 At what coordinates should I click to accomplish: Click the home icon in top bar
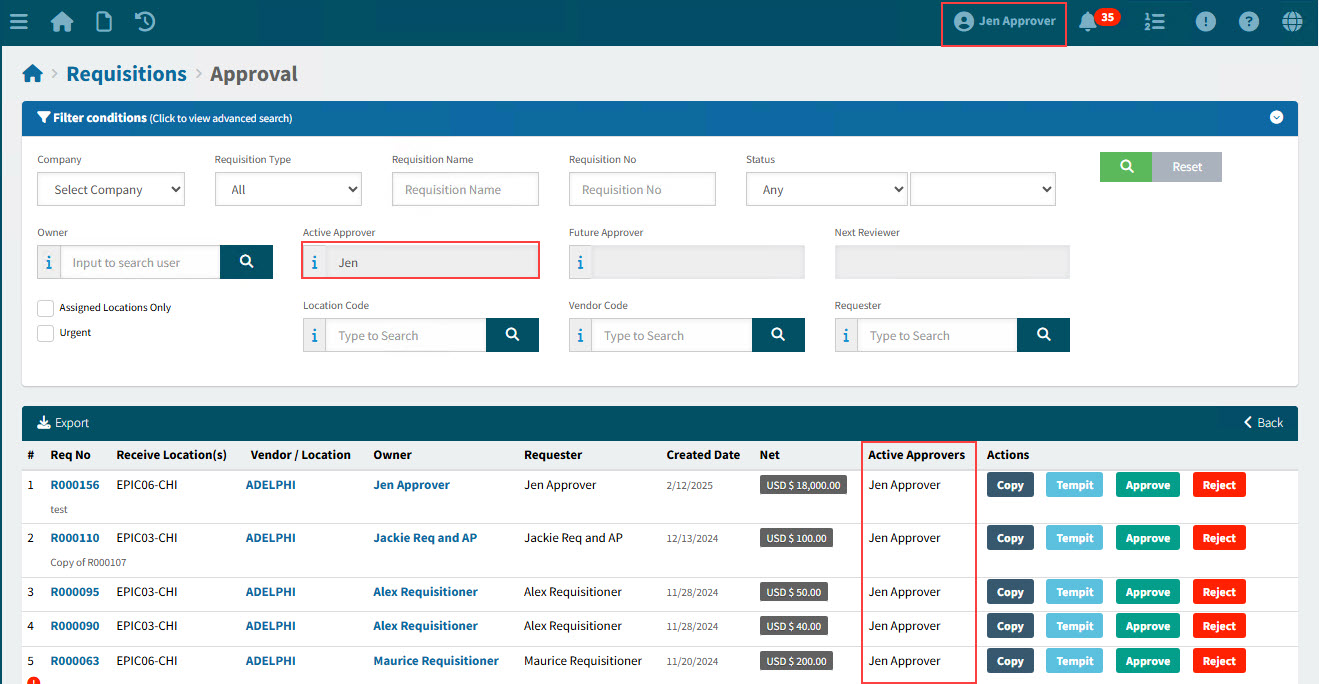[62, 21]
